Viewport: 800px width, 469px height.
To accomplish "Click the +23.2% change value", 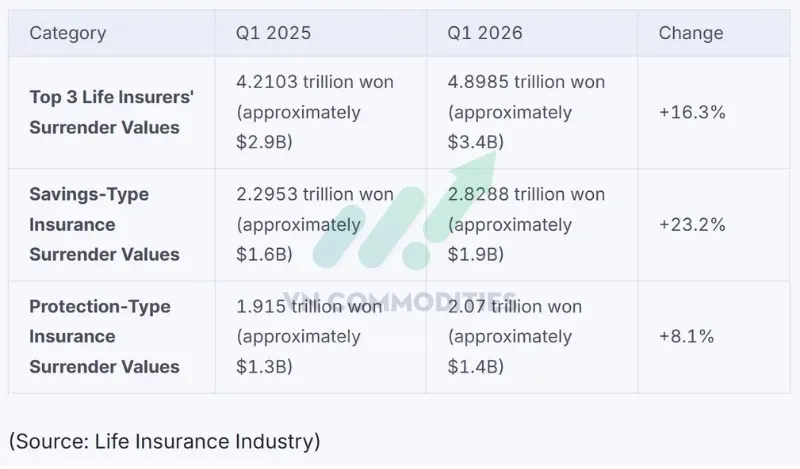I will point(692,225).
